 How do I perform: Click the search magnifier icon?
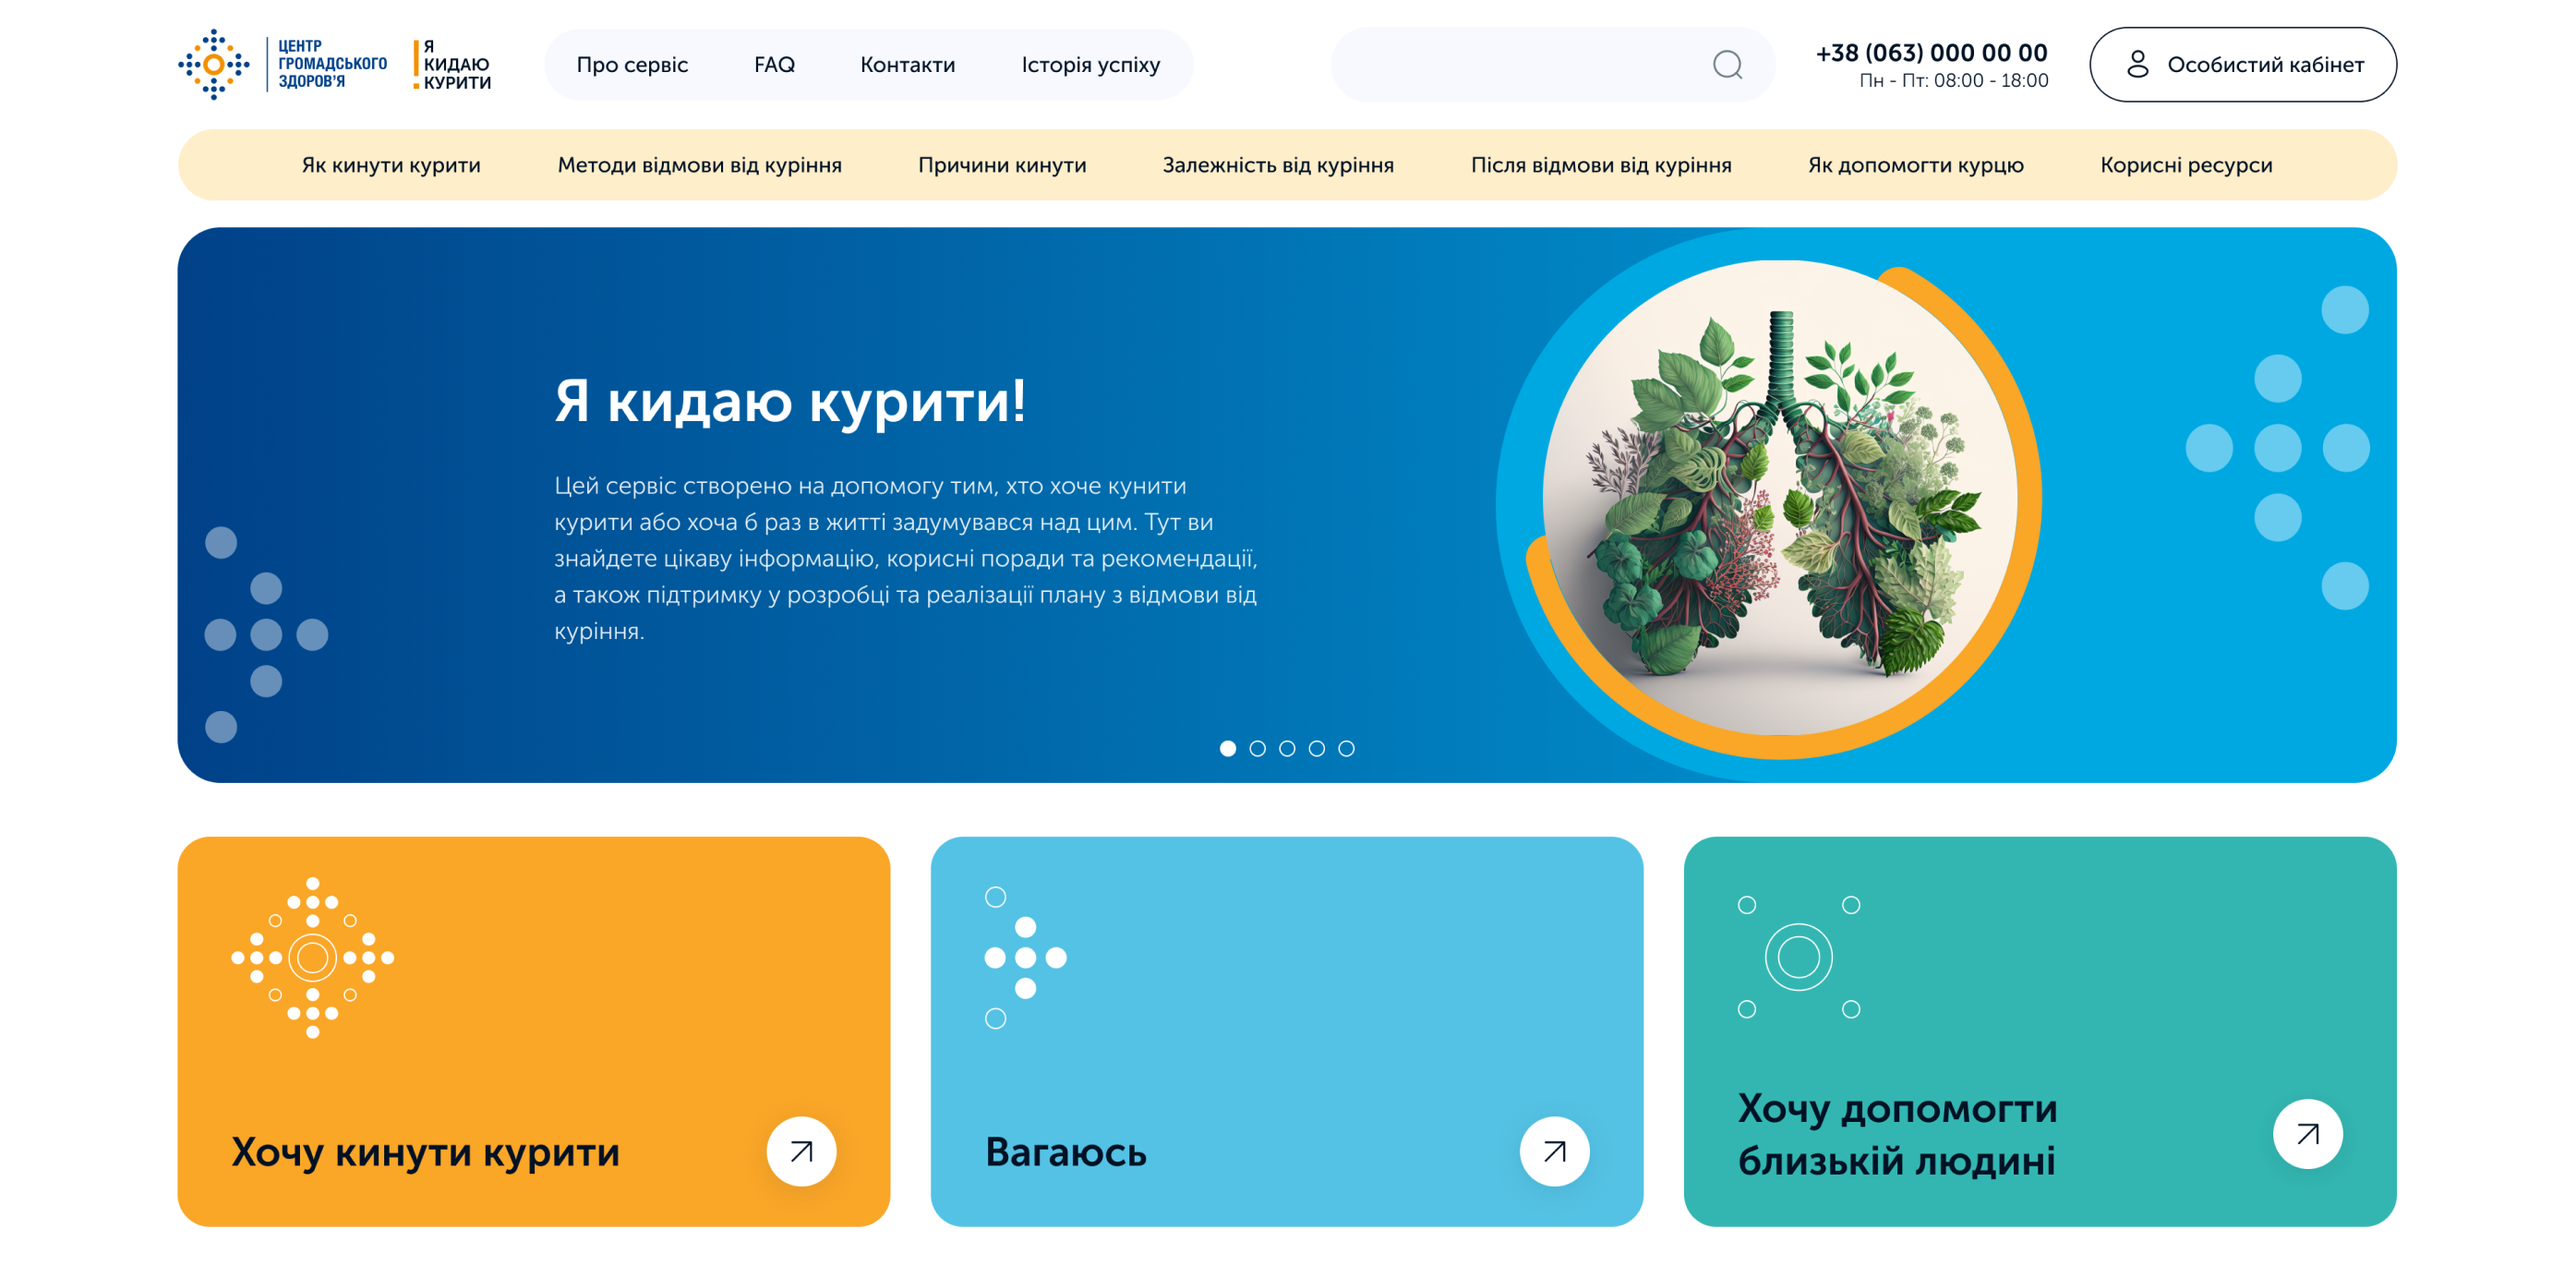click(1727, 65)
